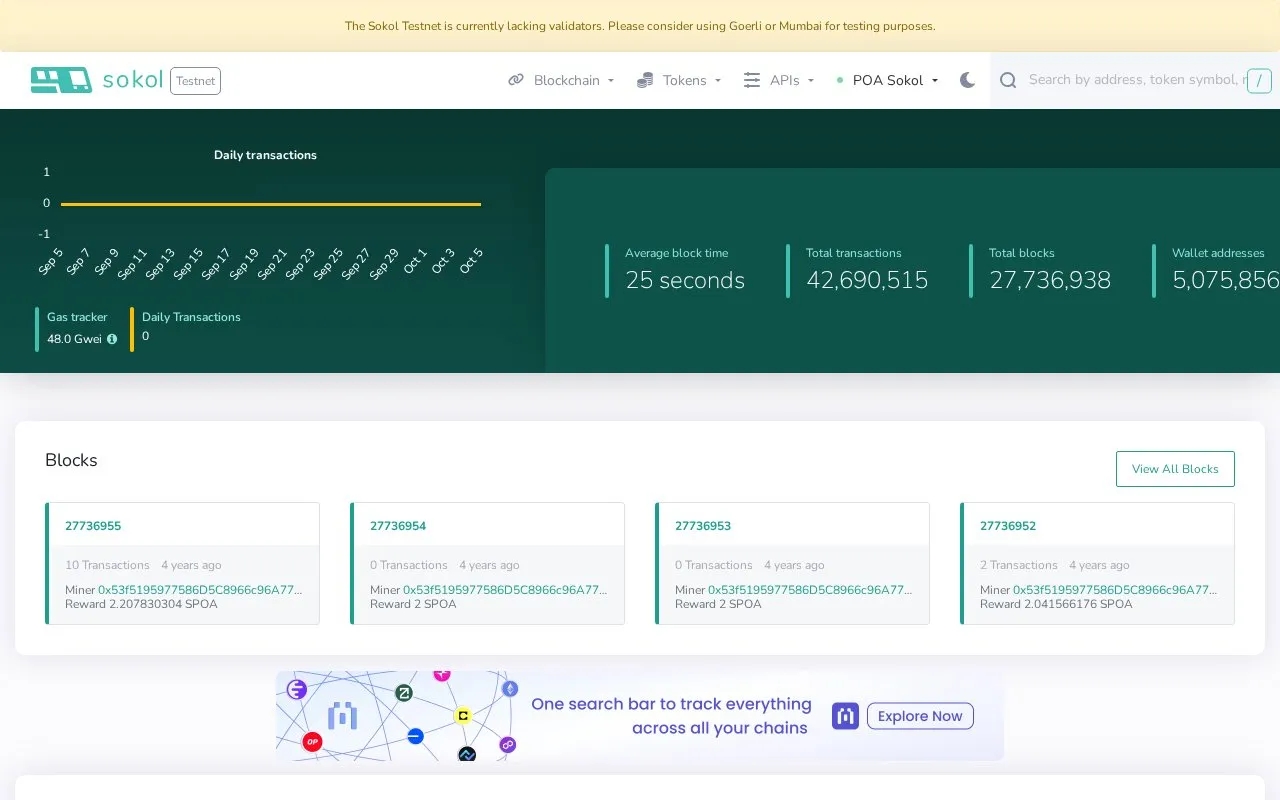Click the Testnet badge
This screenshot has height=800, width=1280.
tap(195, 81)
